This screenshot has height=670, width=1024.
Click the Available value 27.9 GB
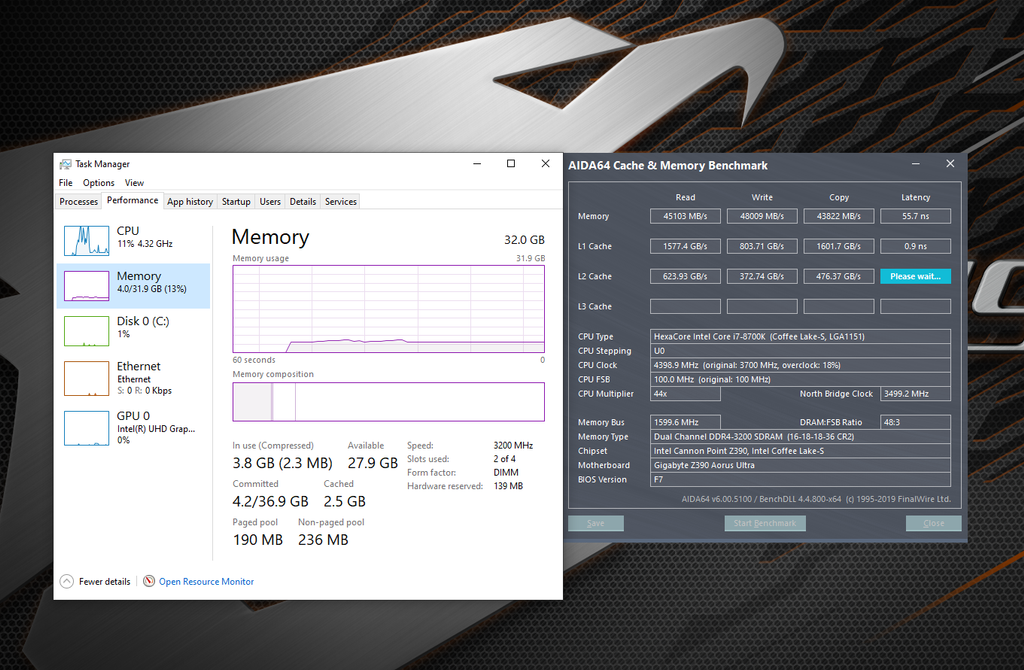click(372, 463)
